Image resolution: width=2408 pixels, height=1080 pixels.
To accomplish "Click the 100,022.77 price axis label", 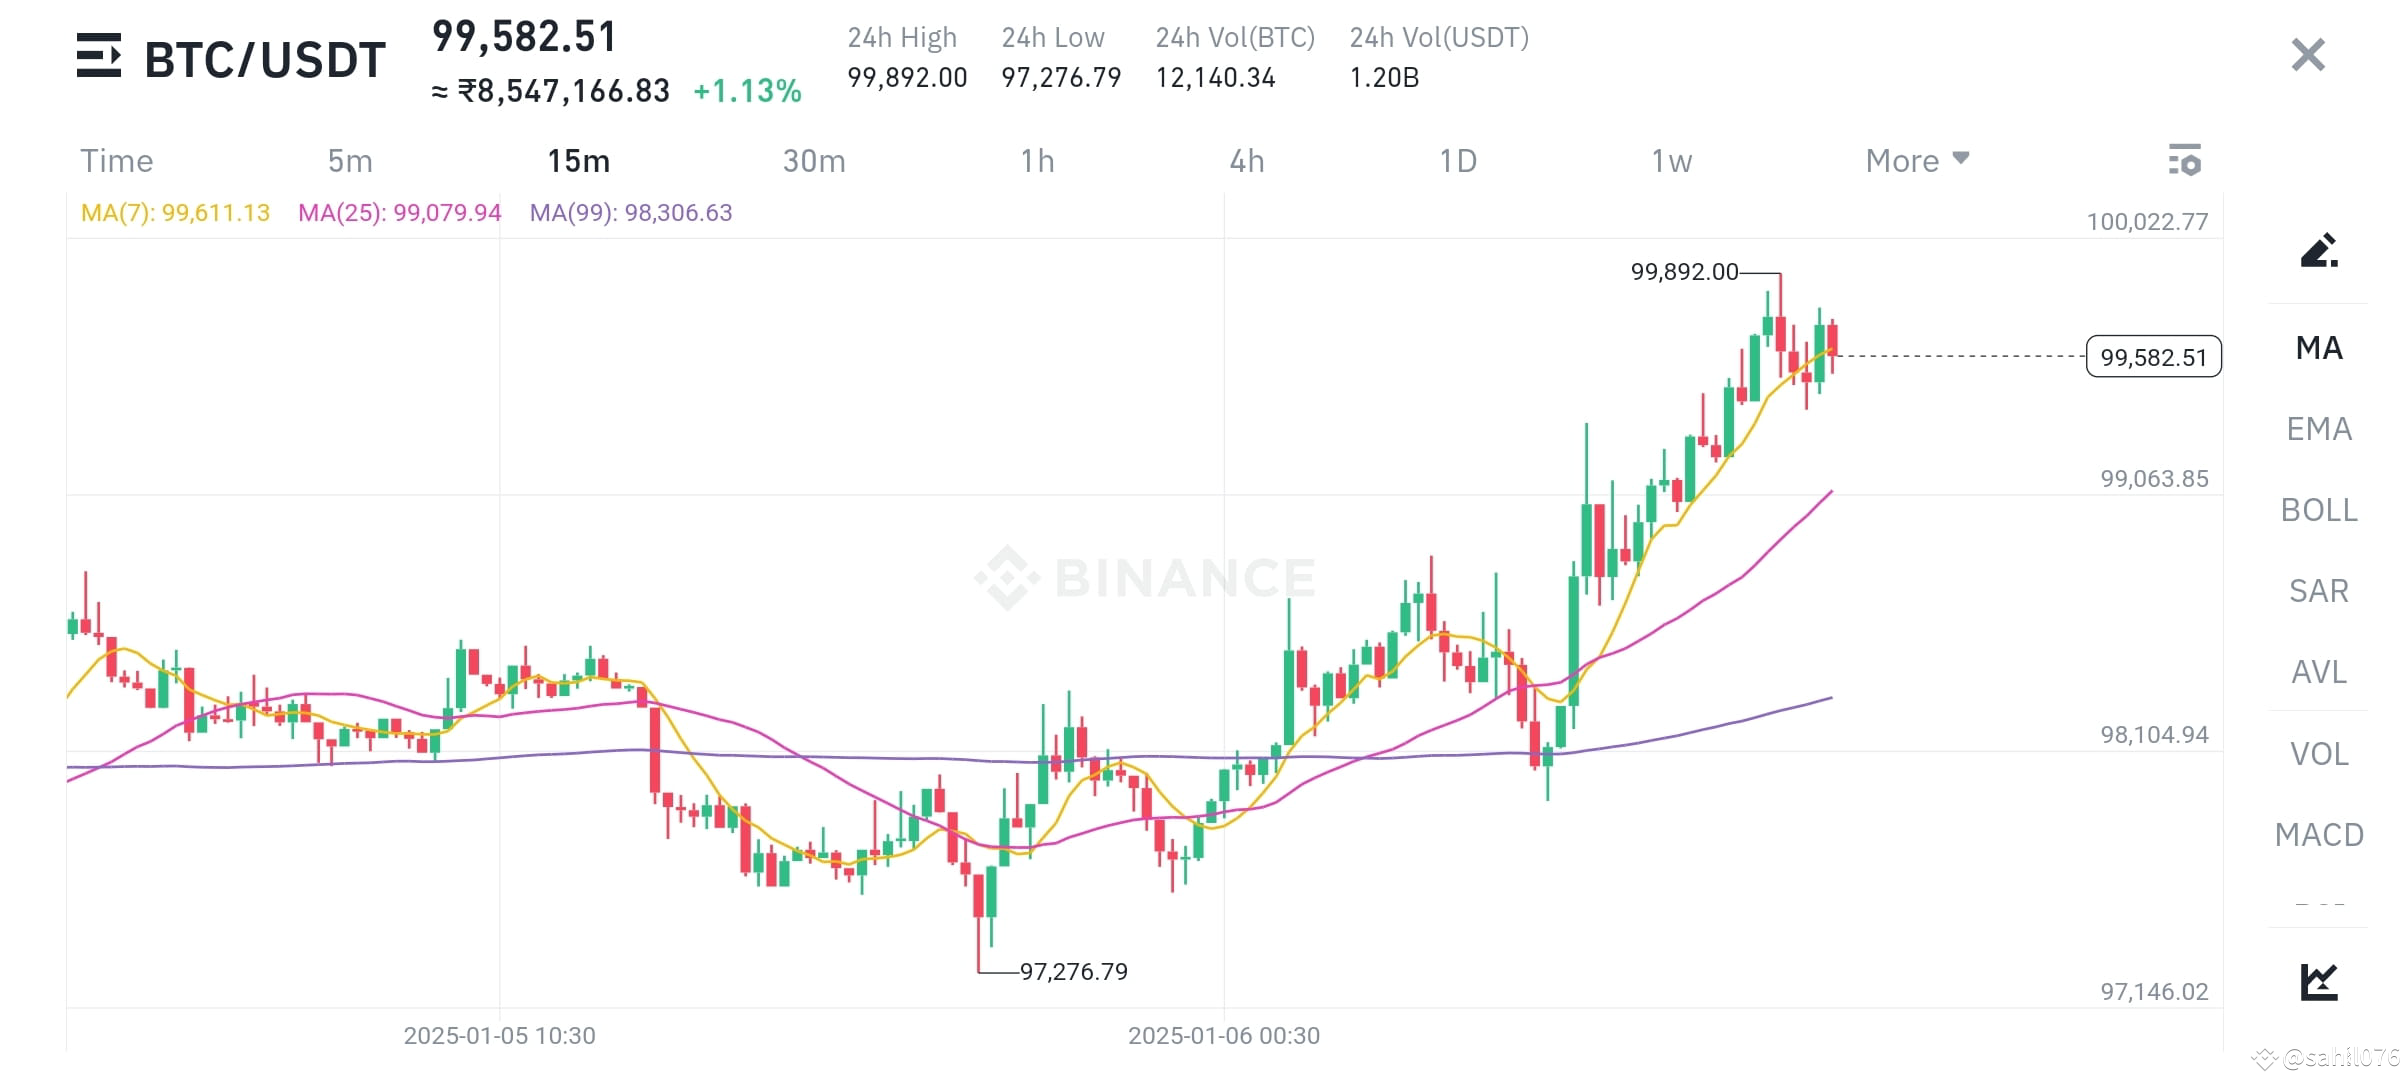I will (2147, 221).
